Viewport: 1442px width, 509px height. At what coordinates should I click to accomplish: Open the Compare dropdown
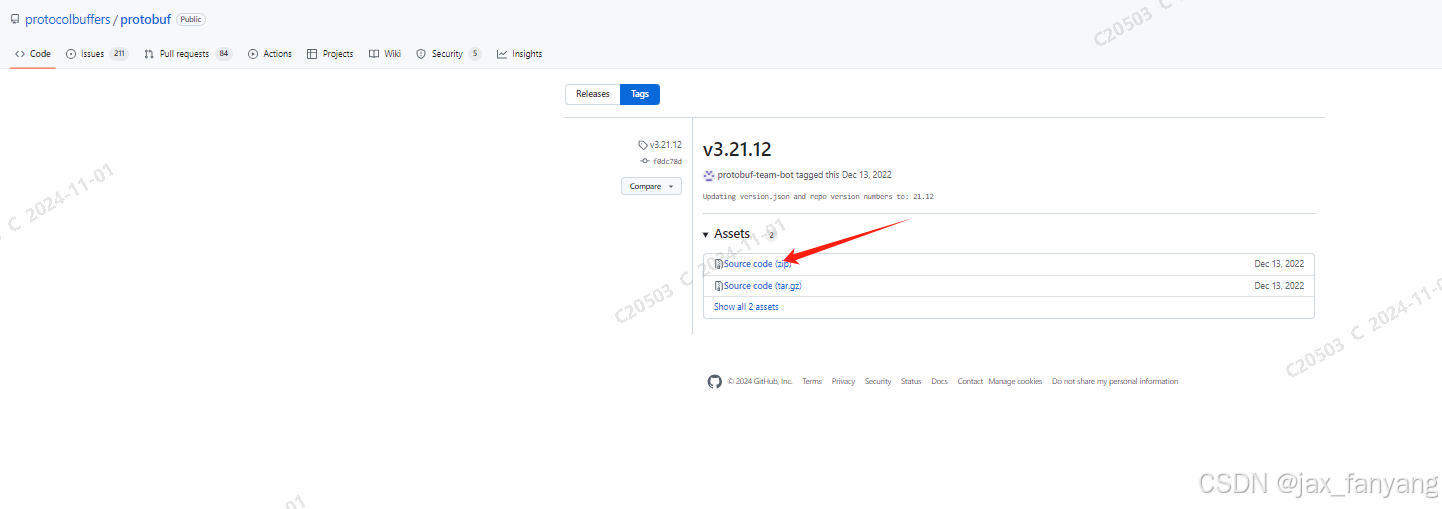point(651,186)
